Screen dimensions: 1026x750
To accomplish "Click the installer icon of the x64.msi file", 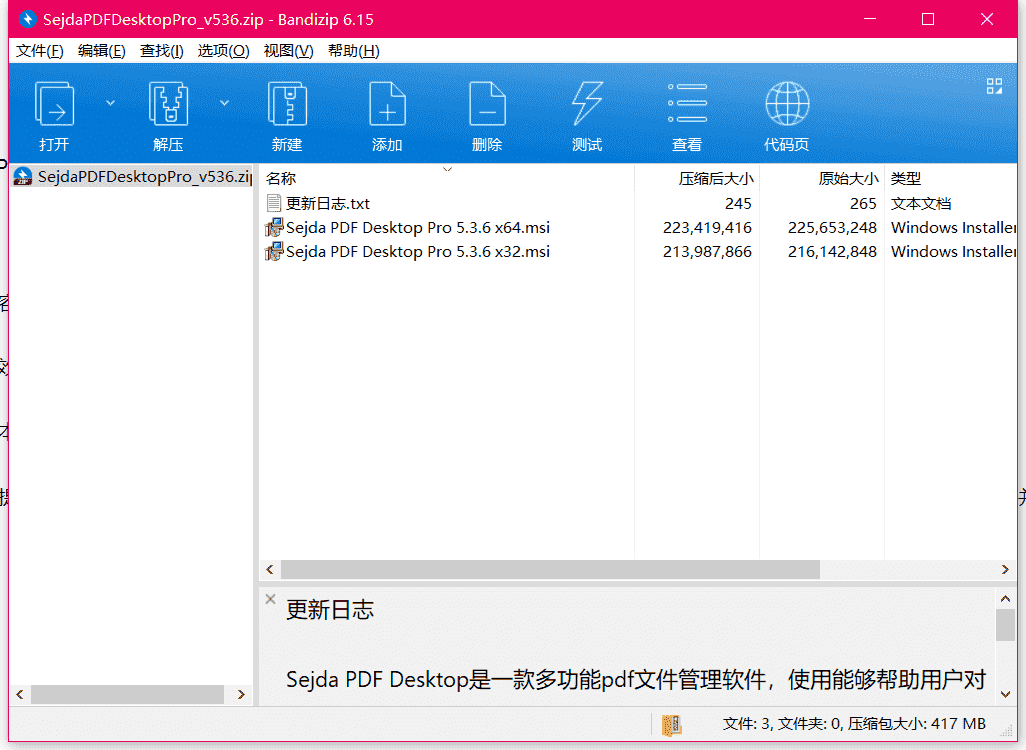I will tap(274, 228).
